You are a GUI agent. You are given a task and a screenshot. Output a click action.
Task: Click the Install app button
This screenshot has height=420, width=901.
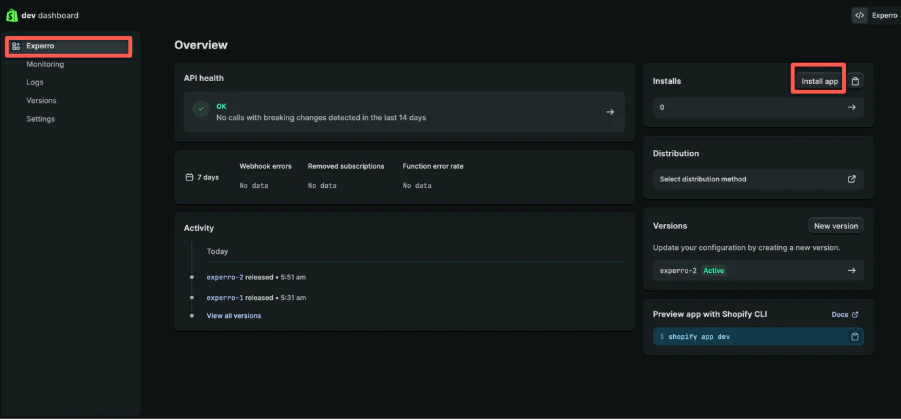coord(819,82)
